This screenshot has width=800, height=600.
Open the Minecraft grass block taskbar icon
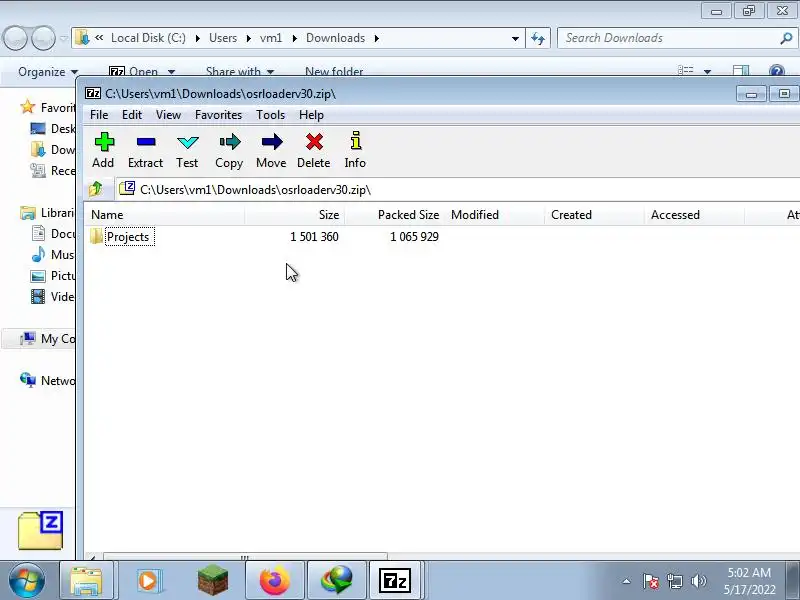point(213,581)
